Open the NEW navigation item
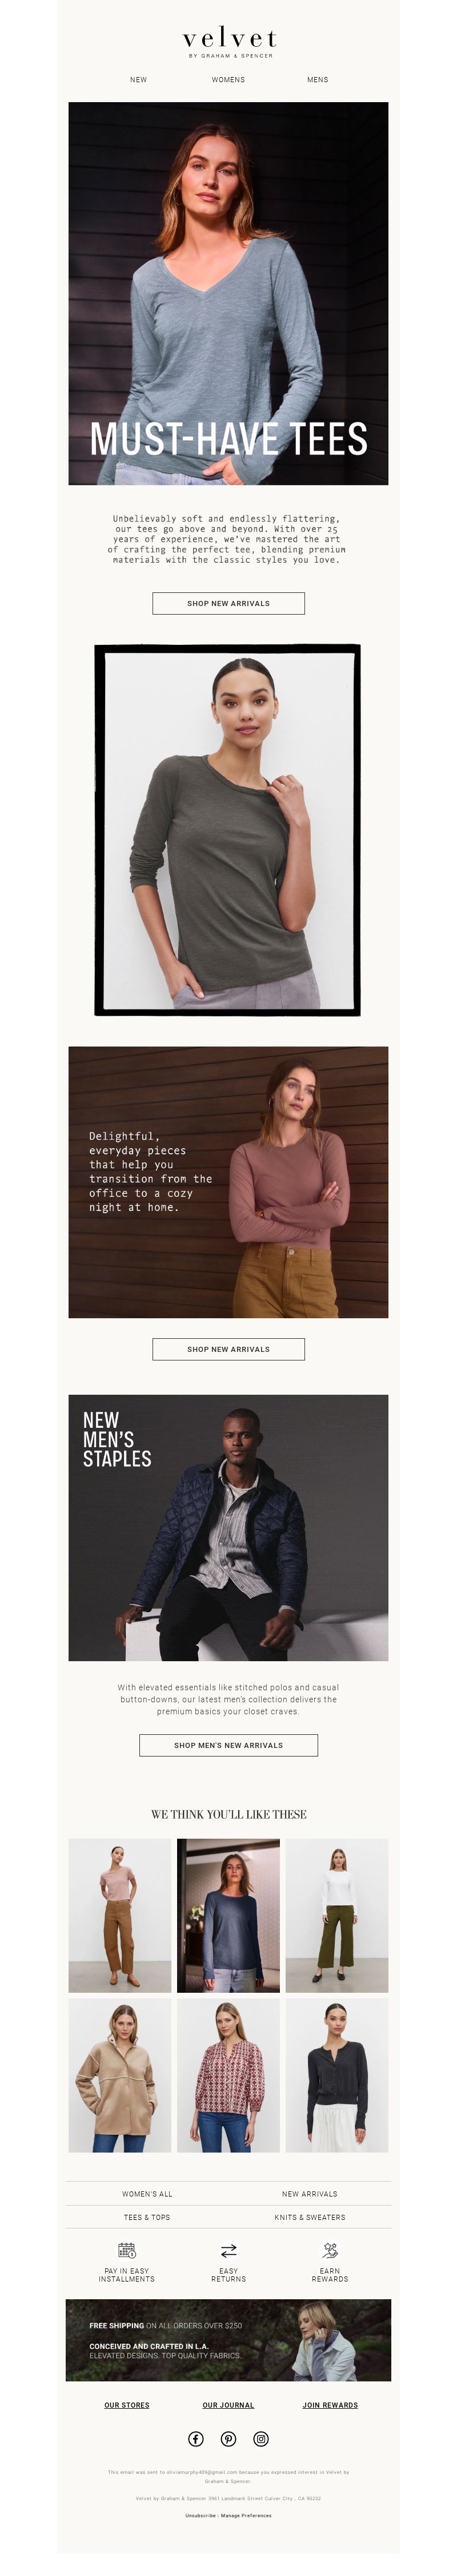457x2576 pixels. point(138,80)
